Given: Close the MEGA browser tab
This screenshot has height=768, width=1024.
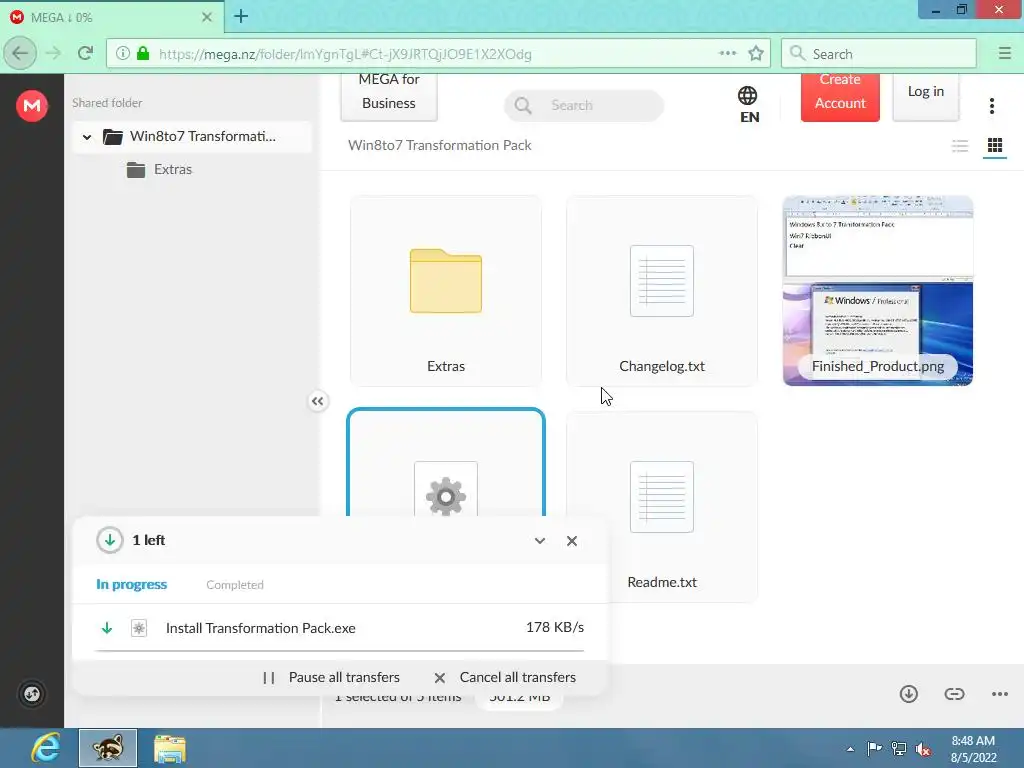Looking at the screenshot, I should (206, 17).
